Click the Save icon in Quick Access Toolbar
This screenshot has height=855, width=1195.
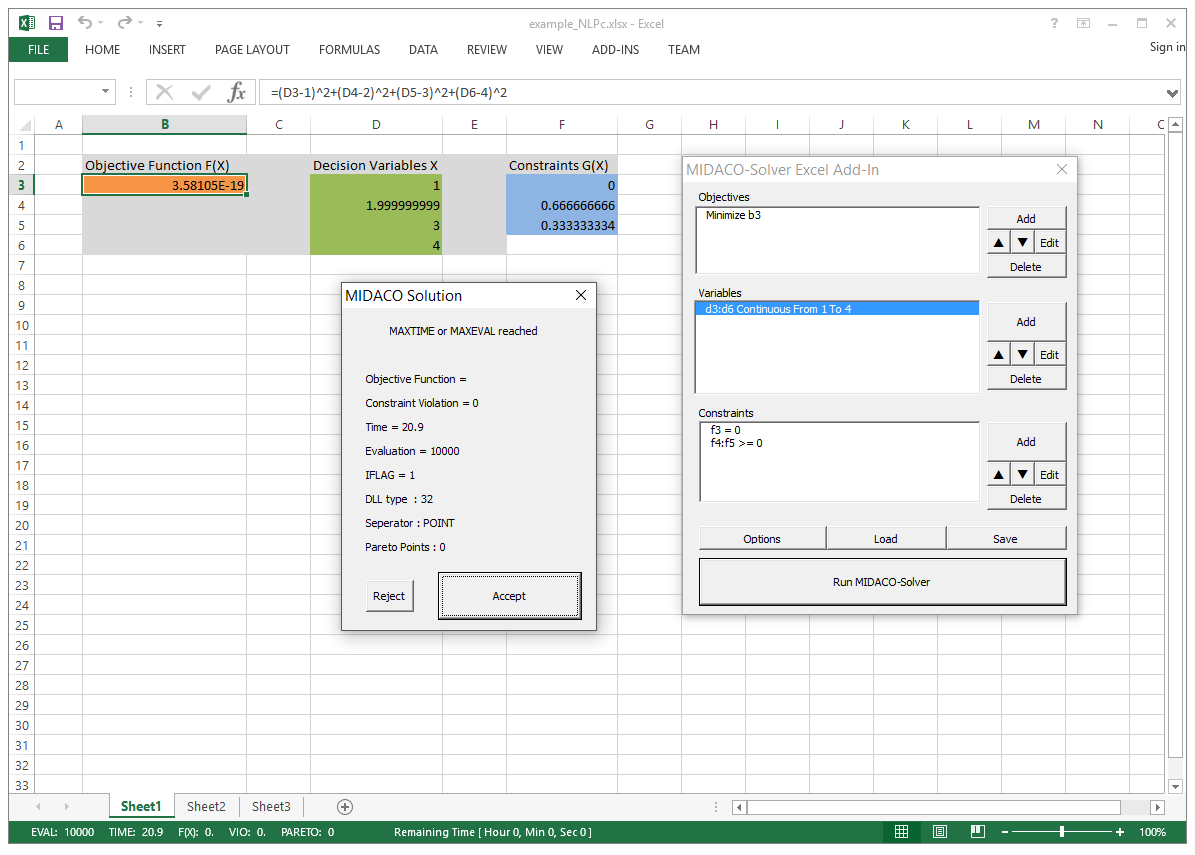pyautogui.click(x=56, y=24)
